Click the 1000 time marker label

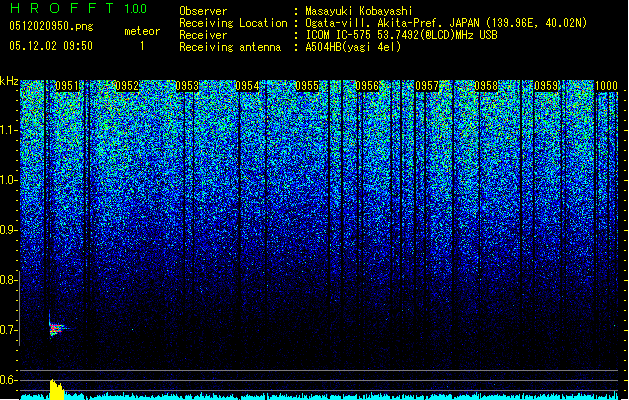[606, 86]
